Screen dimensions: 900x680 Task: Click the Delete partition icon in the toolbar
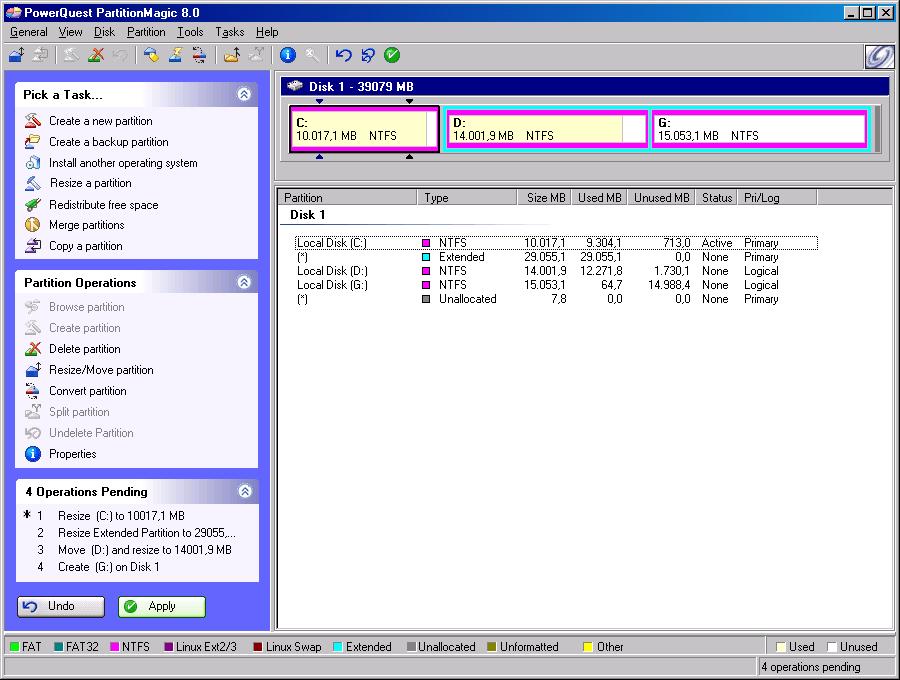tap(96, 55)
